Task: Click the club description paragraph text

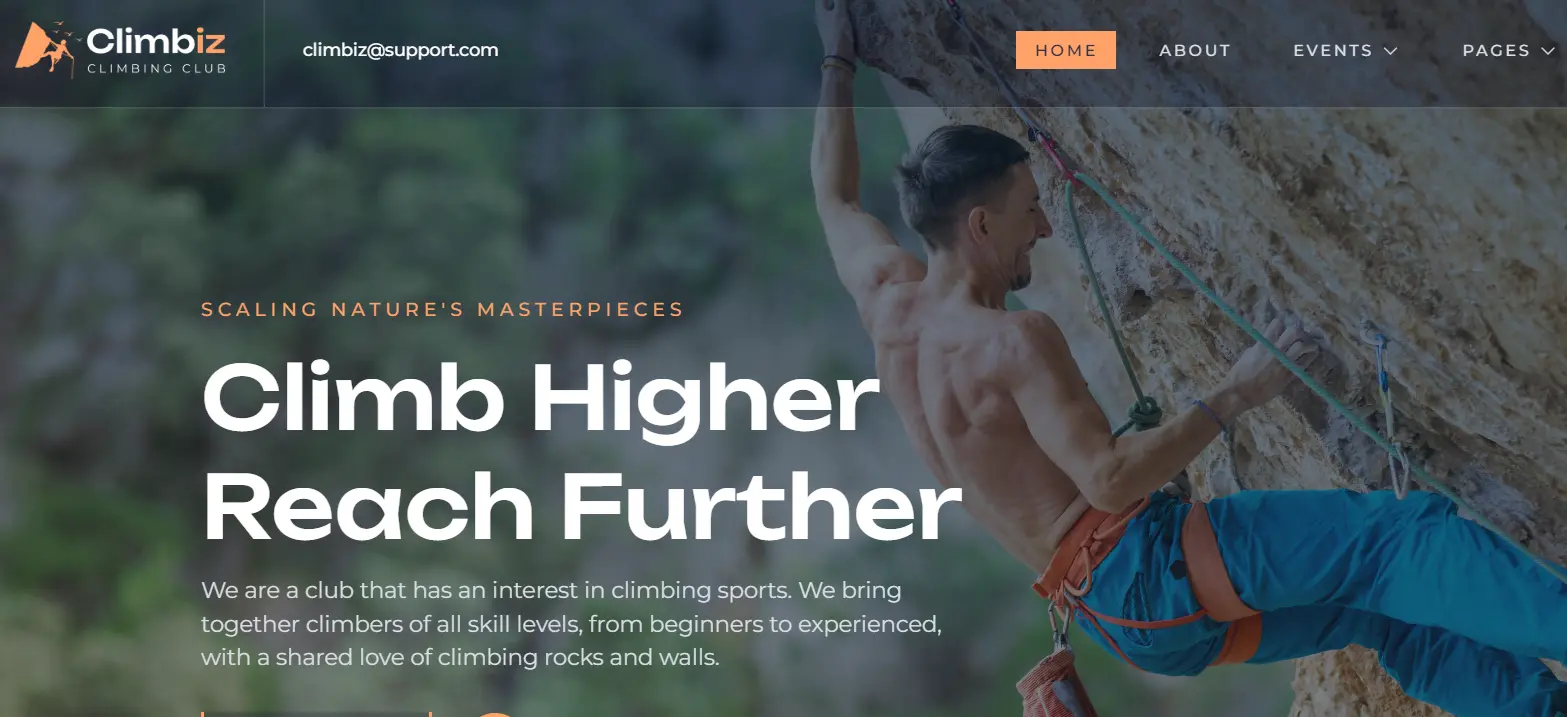Action: point(572,624)
